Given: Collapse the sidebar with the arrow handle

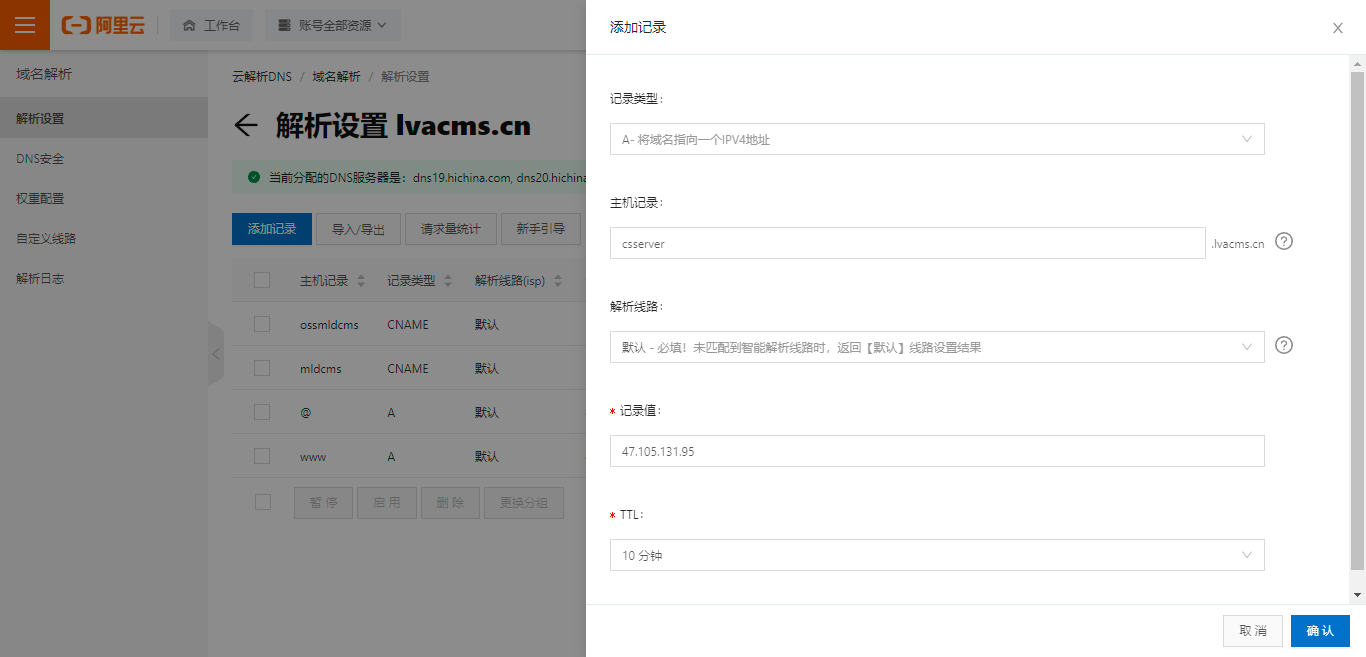Looking at the screenshot, I should (x=216, y=354).
